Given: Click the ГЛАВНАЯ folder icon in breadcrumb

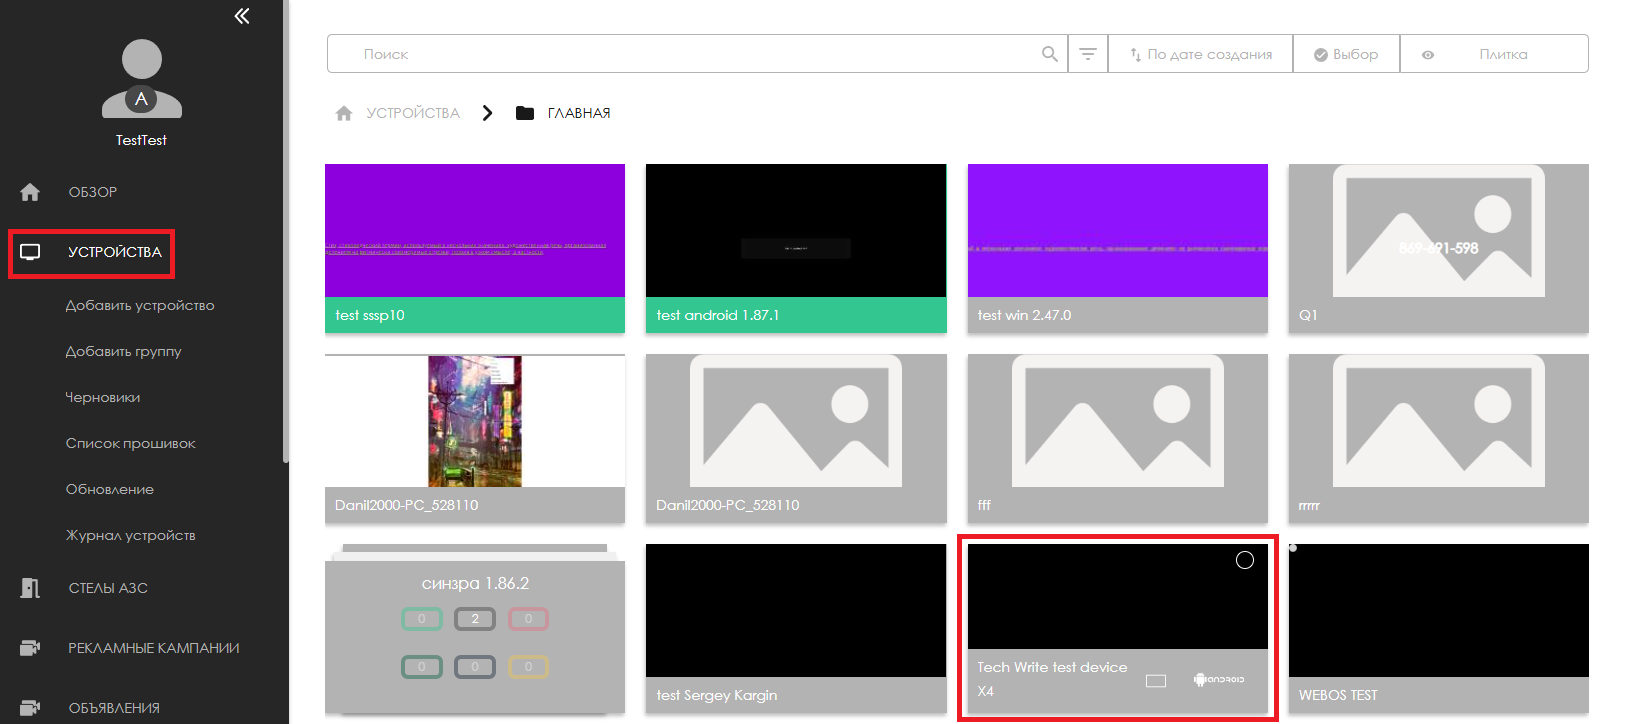Looking at the screenshot, I should click(x=525, y=113).
